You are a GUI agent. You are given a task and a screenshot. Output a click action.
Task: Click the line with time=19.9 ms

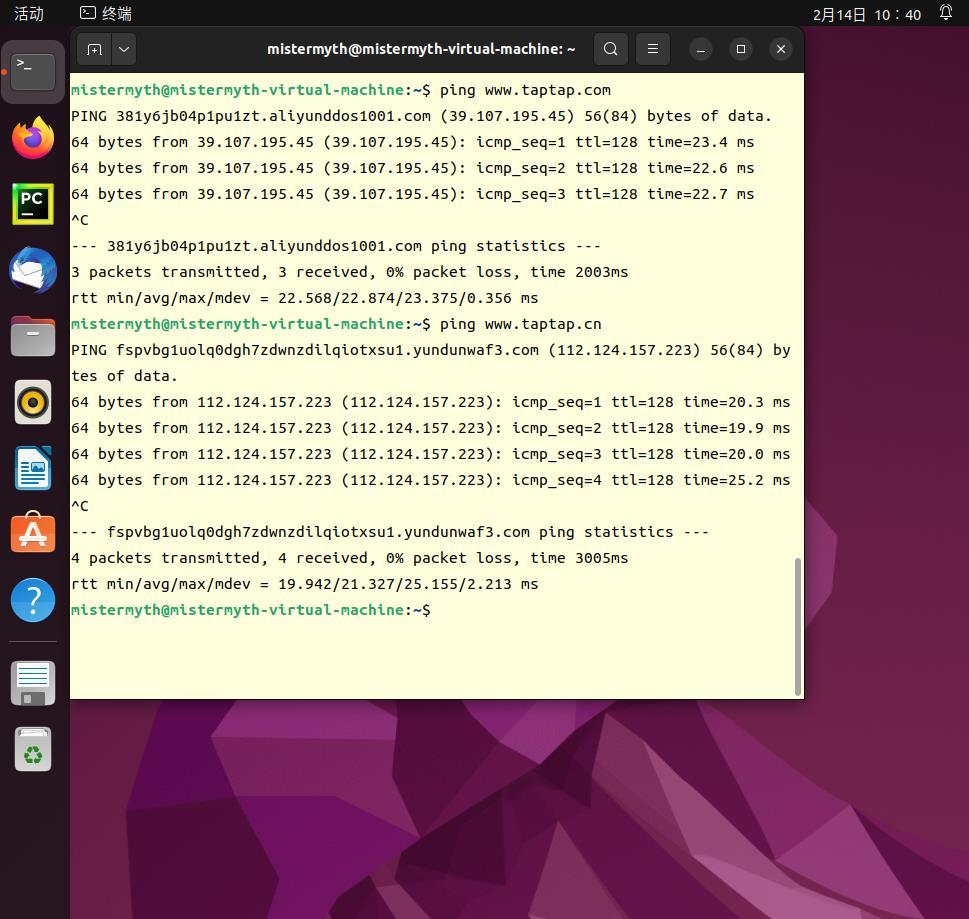coord(431,428)
